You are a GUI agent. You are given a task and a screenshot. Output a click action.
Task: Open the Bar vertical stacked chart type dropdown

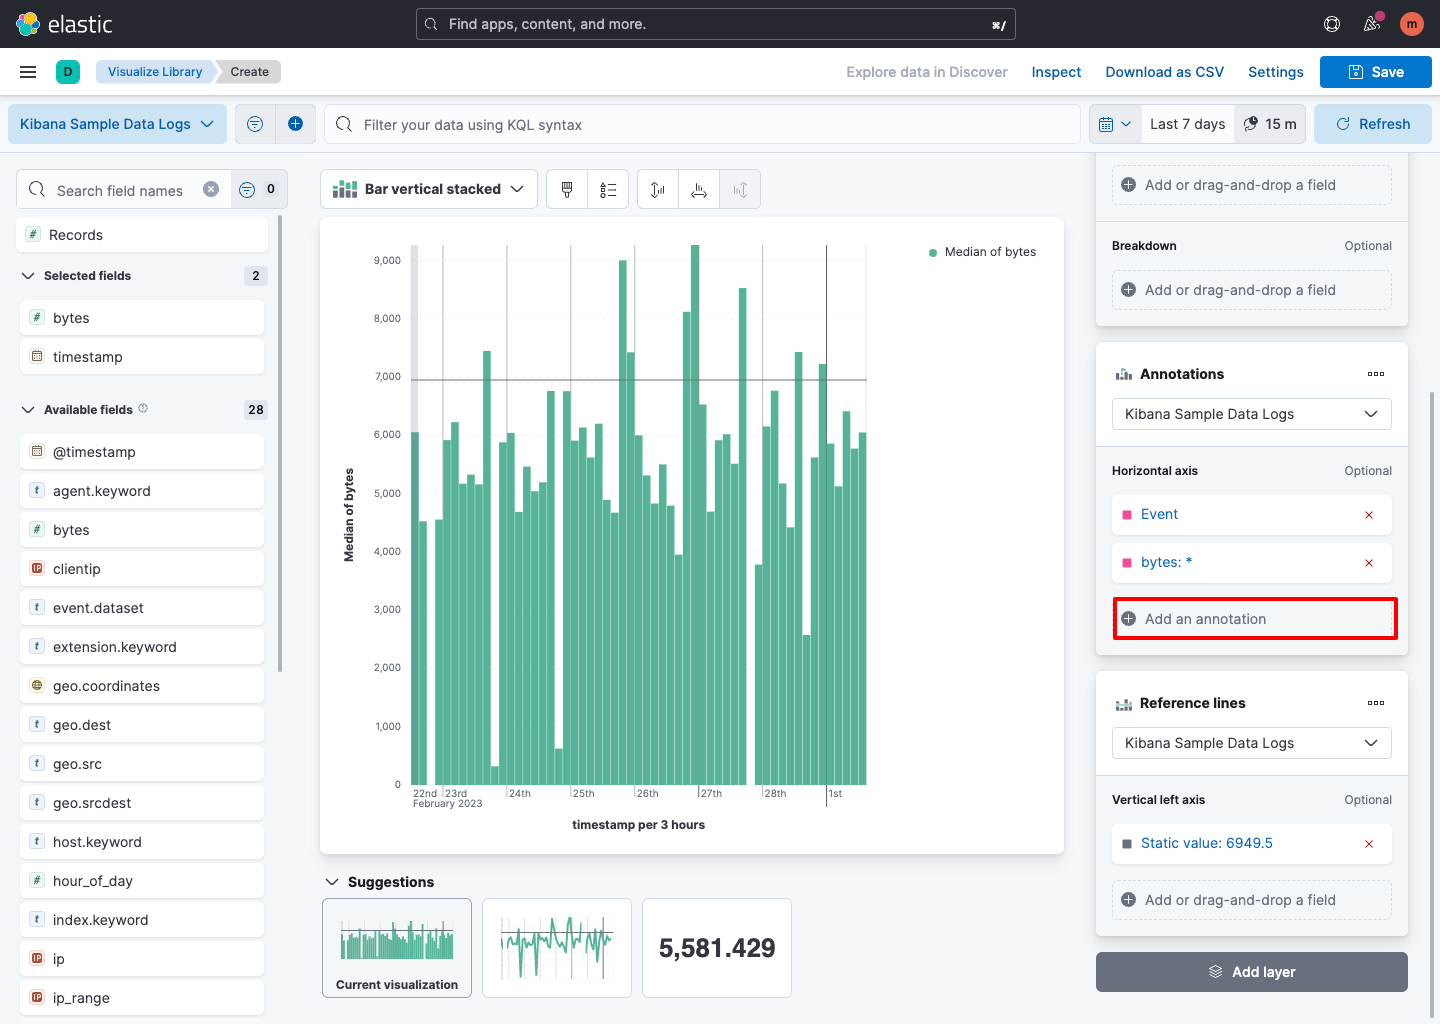(428, 188)
